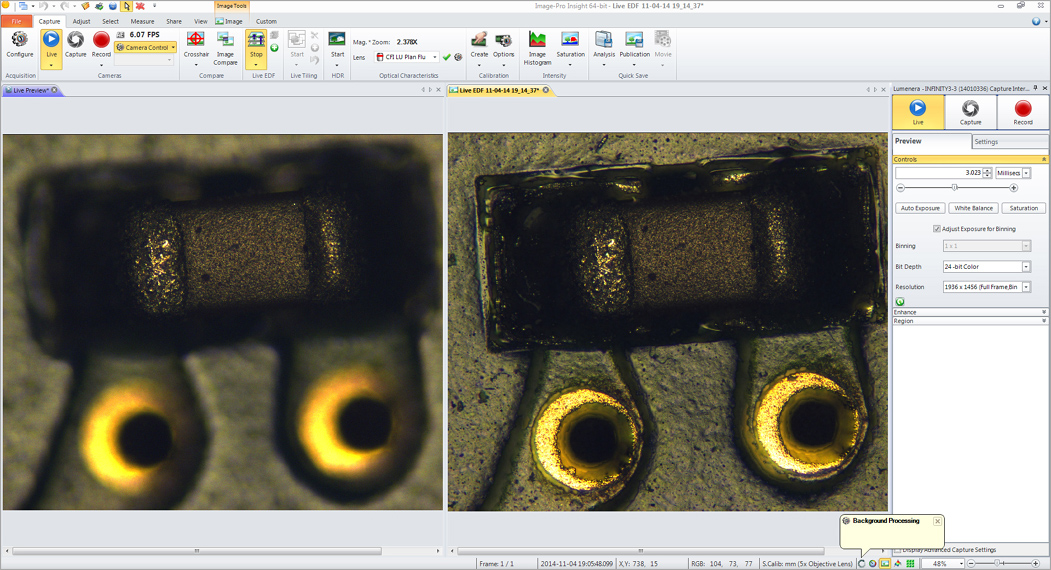Switch to the Select ribbon tab
1051x570 pixels.
110,21
